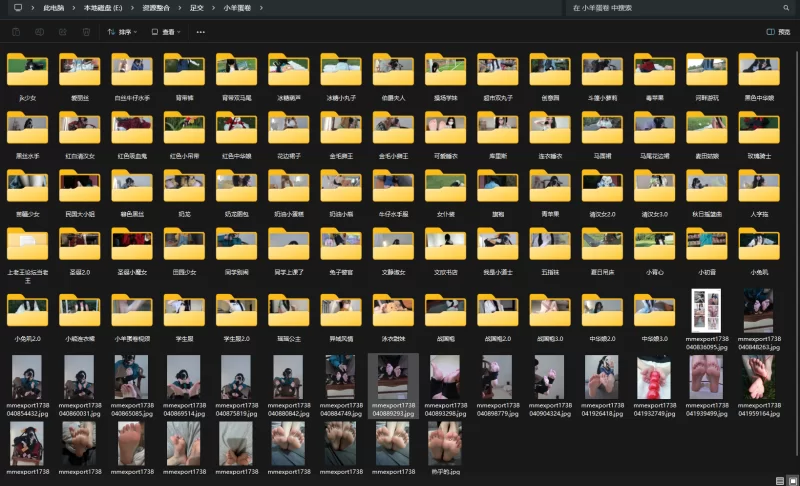Select the 学生服 folder
The image size is (800, 486).
point(184,317)
